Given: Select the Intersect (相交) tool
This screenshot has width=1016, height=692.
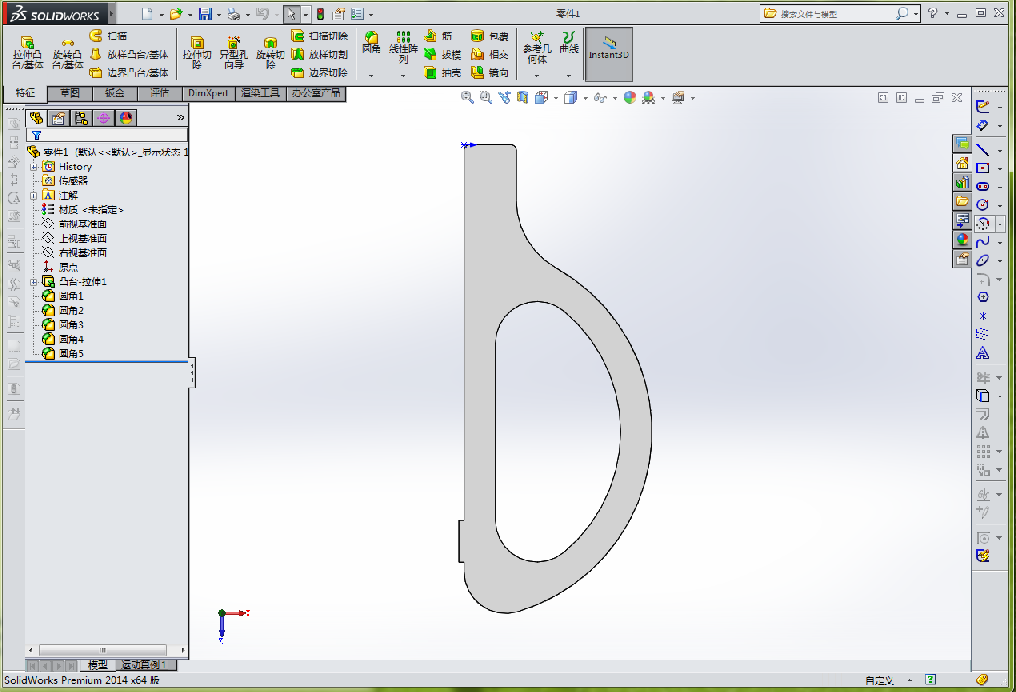Looking at the screenshot, I should (x=489, y=54).
